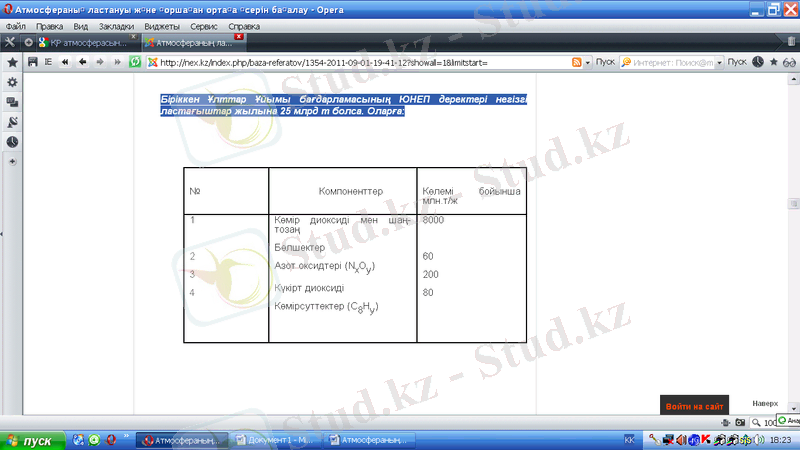The image size is (800, 450).
Task: Open the Вид menu
Action: [x=81, y=26]
